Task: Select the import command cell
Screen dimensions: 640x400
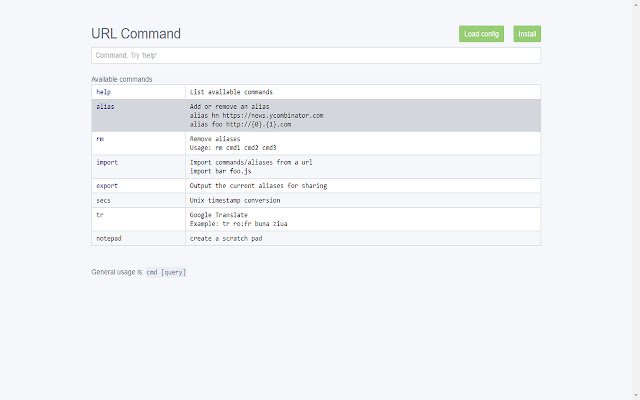Action: point(138,167)
